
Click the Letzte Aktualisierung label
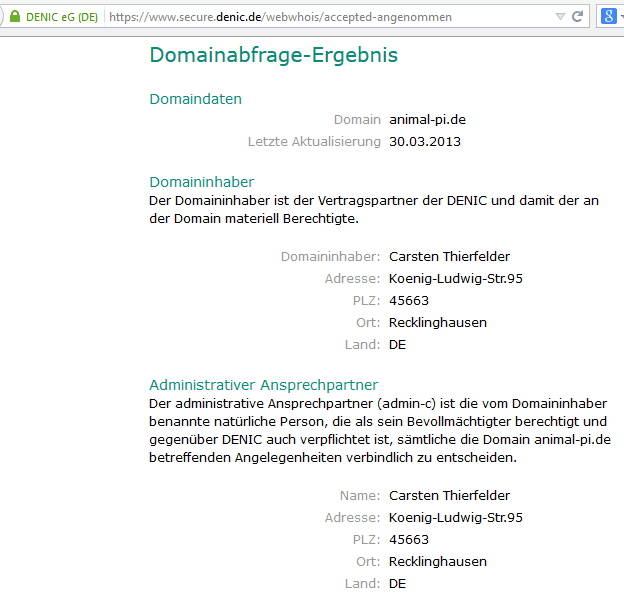(x=314, y=142)
